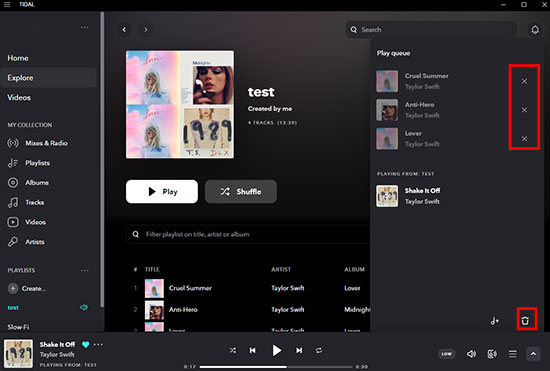Go to Home
The width and height of the screenshot is (550, 371).
click(18, 58)
